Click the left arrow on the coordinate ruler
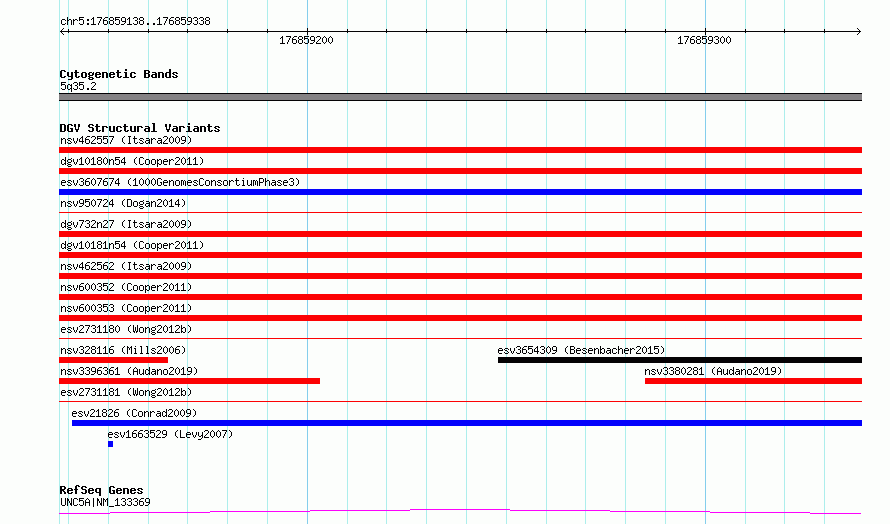 63,31
